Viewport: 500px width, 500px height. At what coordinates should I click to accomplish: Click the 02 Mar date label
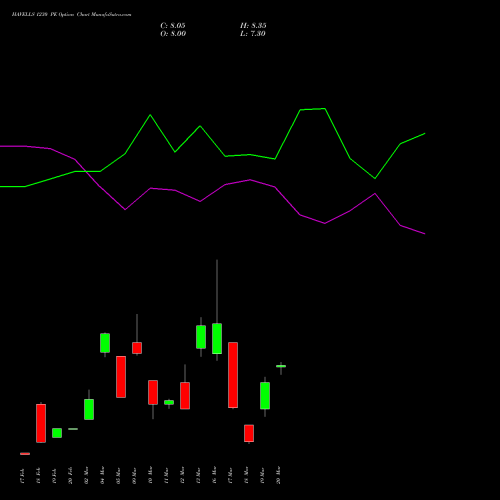coord(86,475)
